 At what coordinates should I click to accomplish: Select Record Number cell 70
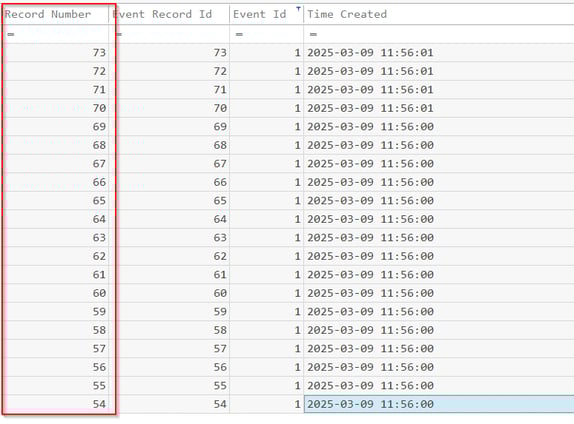tap(55, 108)
